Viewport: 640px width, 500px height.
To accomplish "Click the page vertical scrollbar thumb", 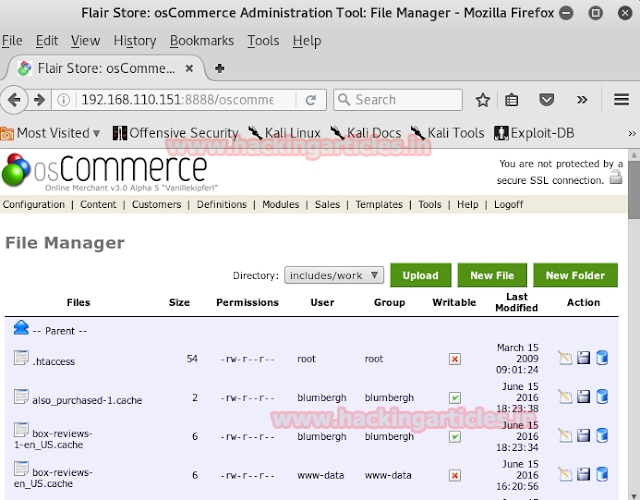I will 634,190.
